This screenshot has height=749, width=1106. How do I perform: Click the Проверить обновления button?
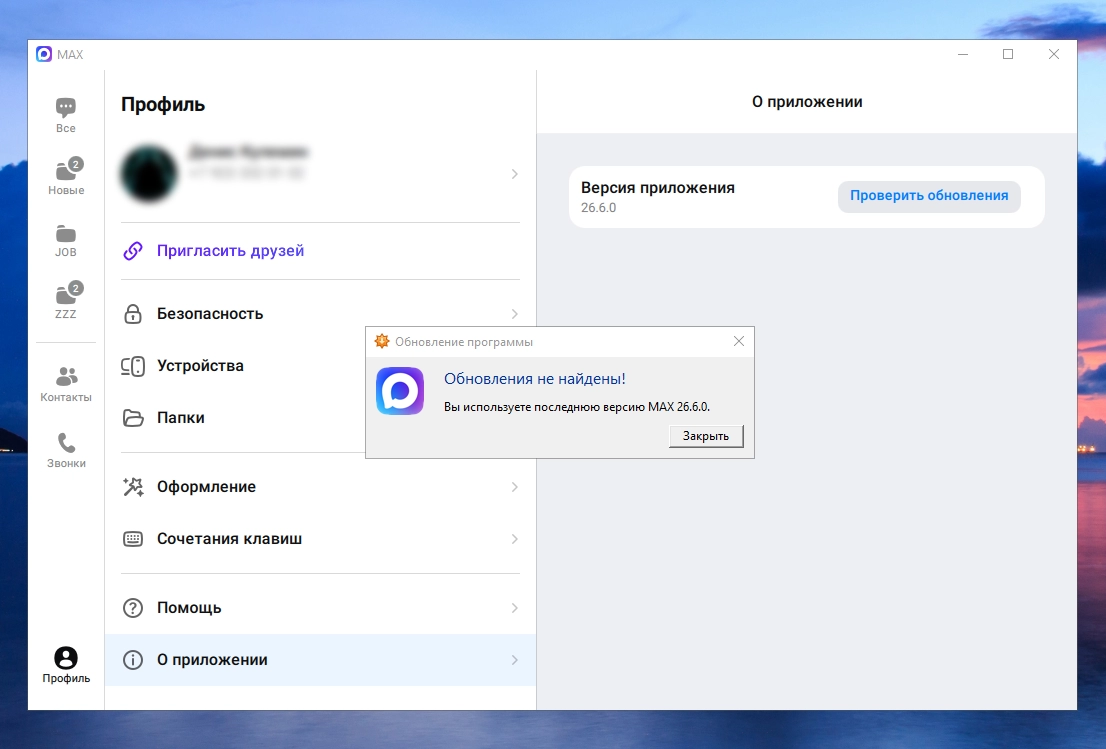[x=929, y=196]
